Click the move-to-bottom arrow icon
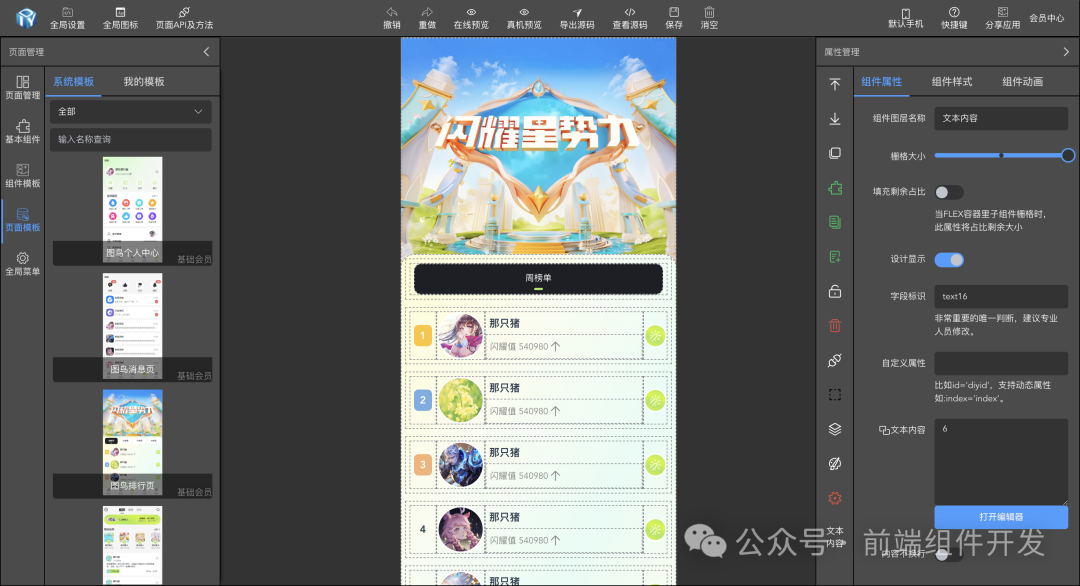1080x586 pixels. (x=835, y=118)
